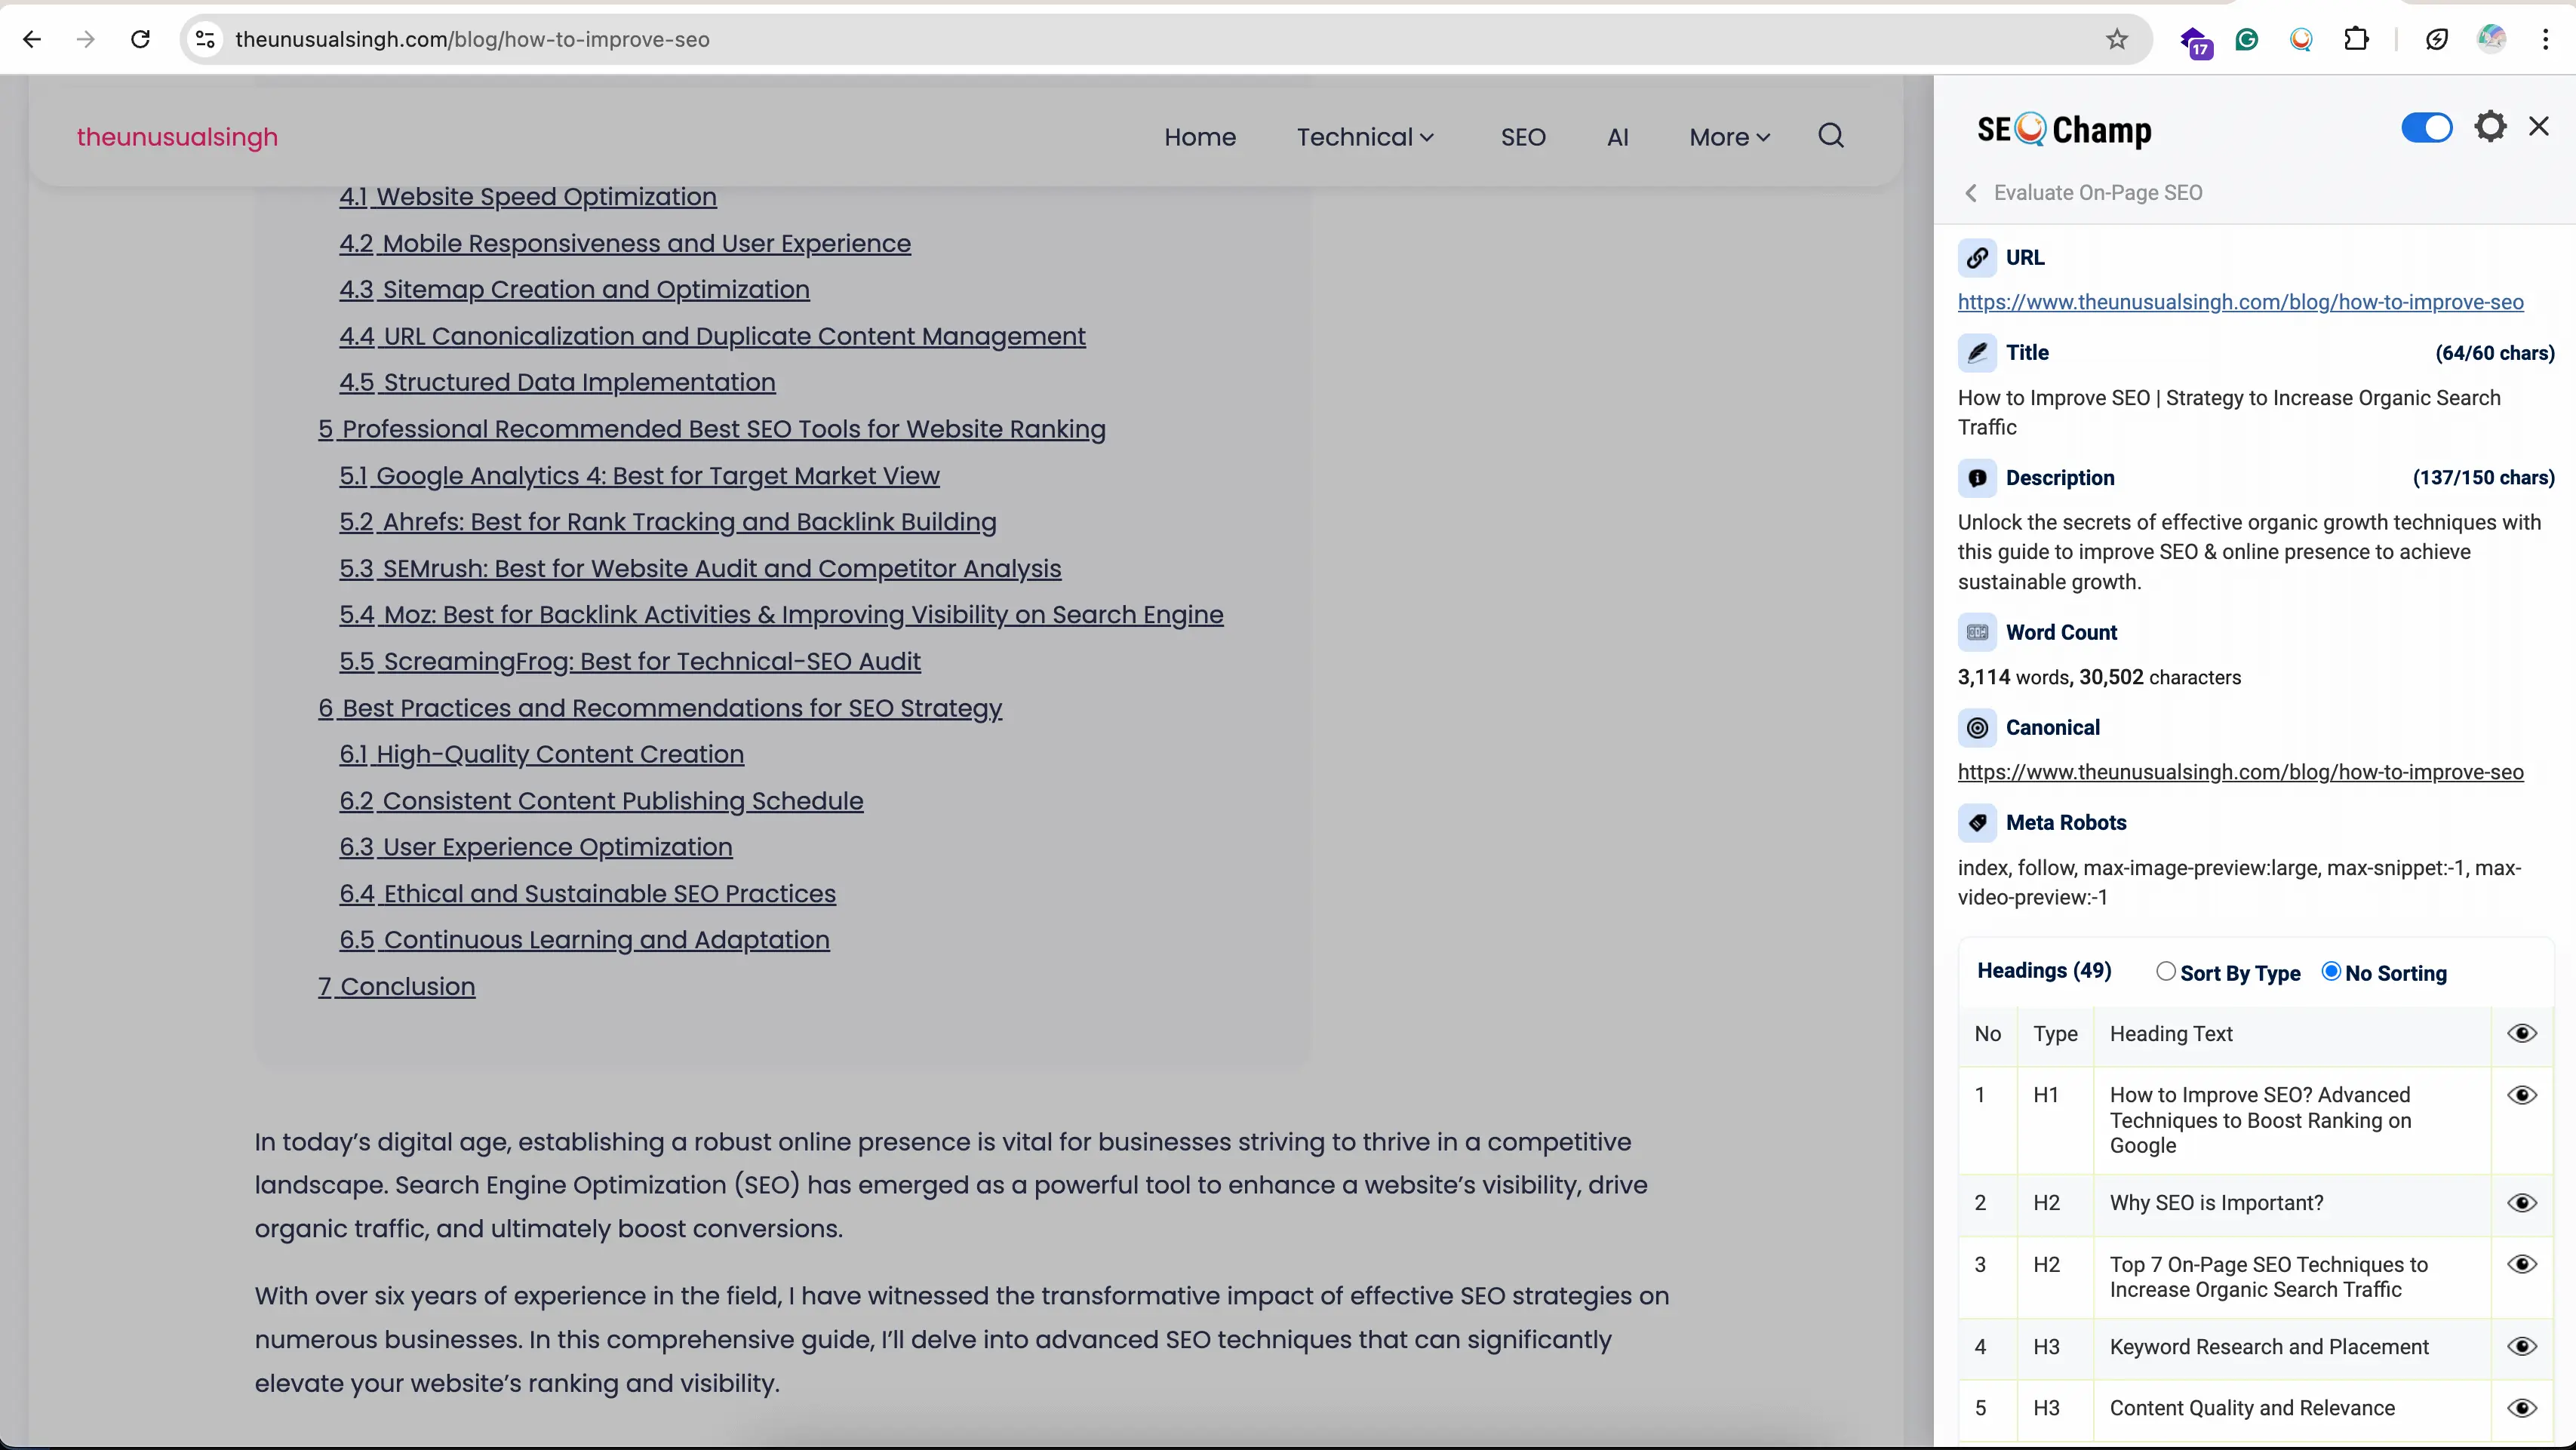Click the '3,114 words, 30,502 characters' text
Viewport: 2576px width, 1450px height.
2099,677
